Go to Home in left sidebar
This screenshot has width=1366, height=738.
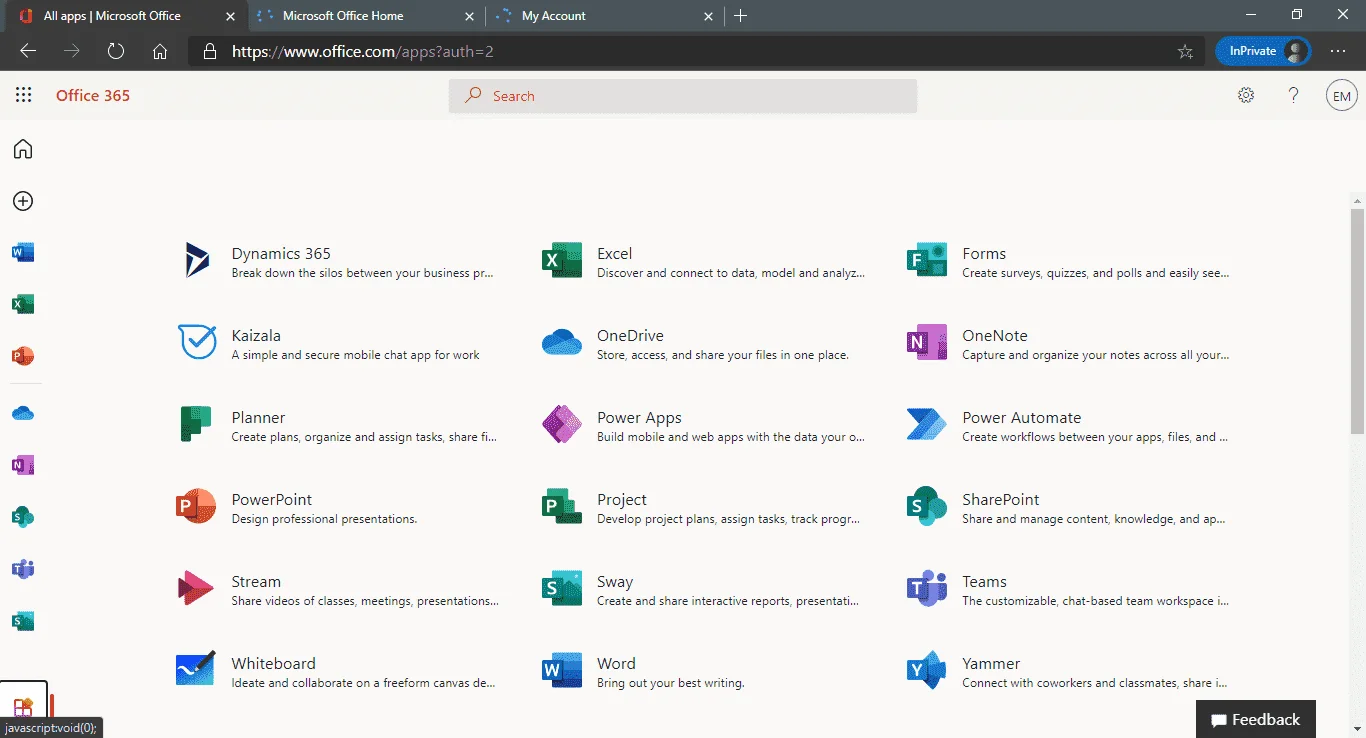(x=23, y=149)
